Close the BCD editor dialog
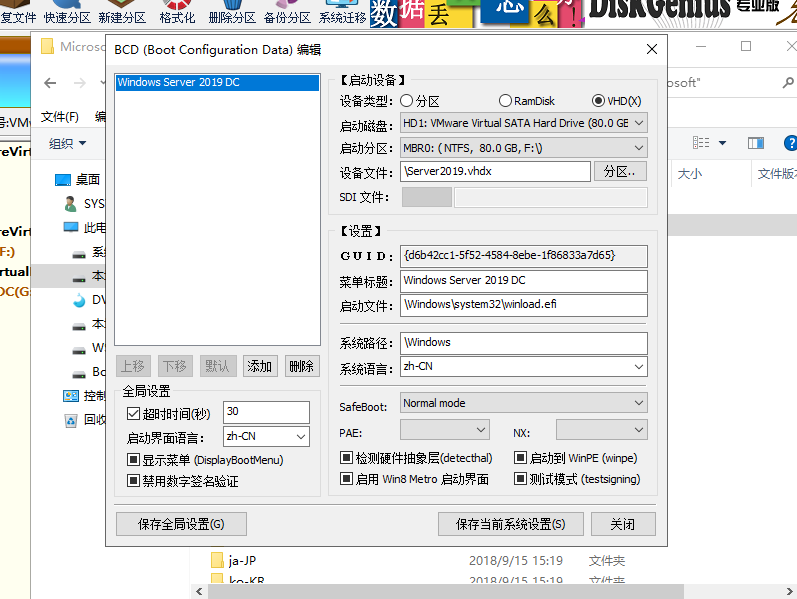This screenshot has width=797, height=599. [652, 49]
